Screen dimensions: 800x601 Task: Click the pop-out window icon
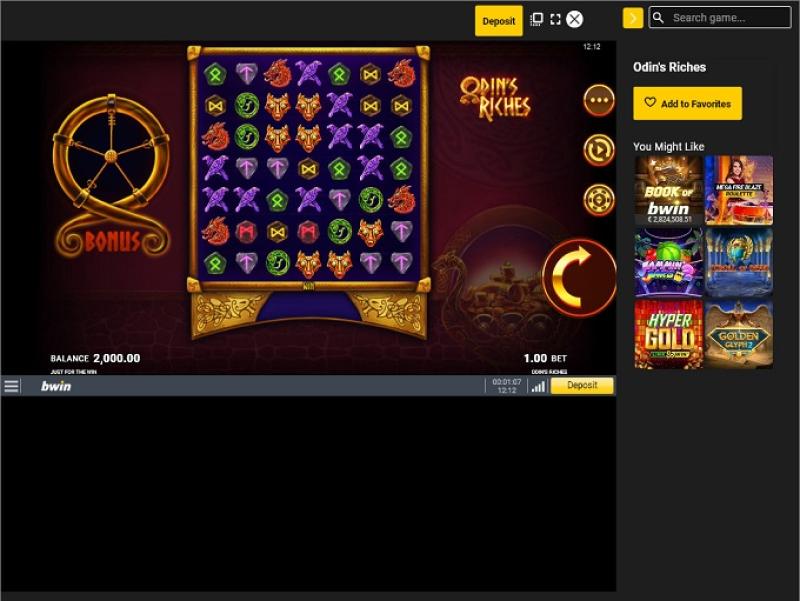(536, 19)
